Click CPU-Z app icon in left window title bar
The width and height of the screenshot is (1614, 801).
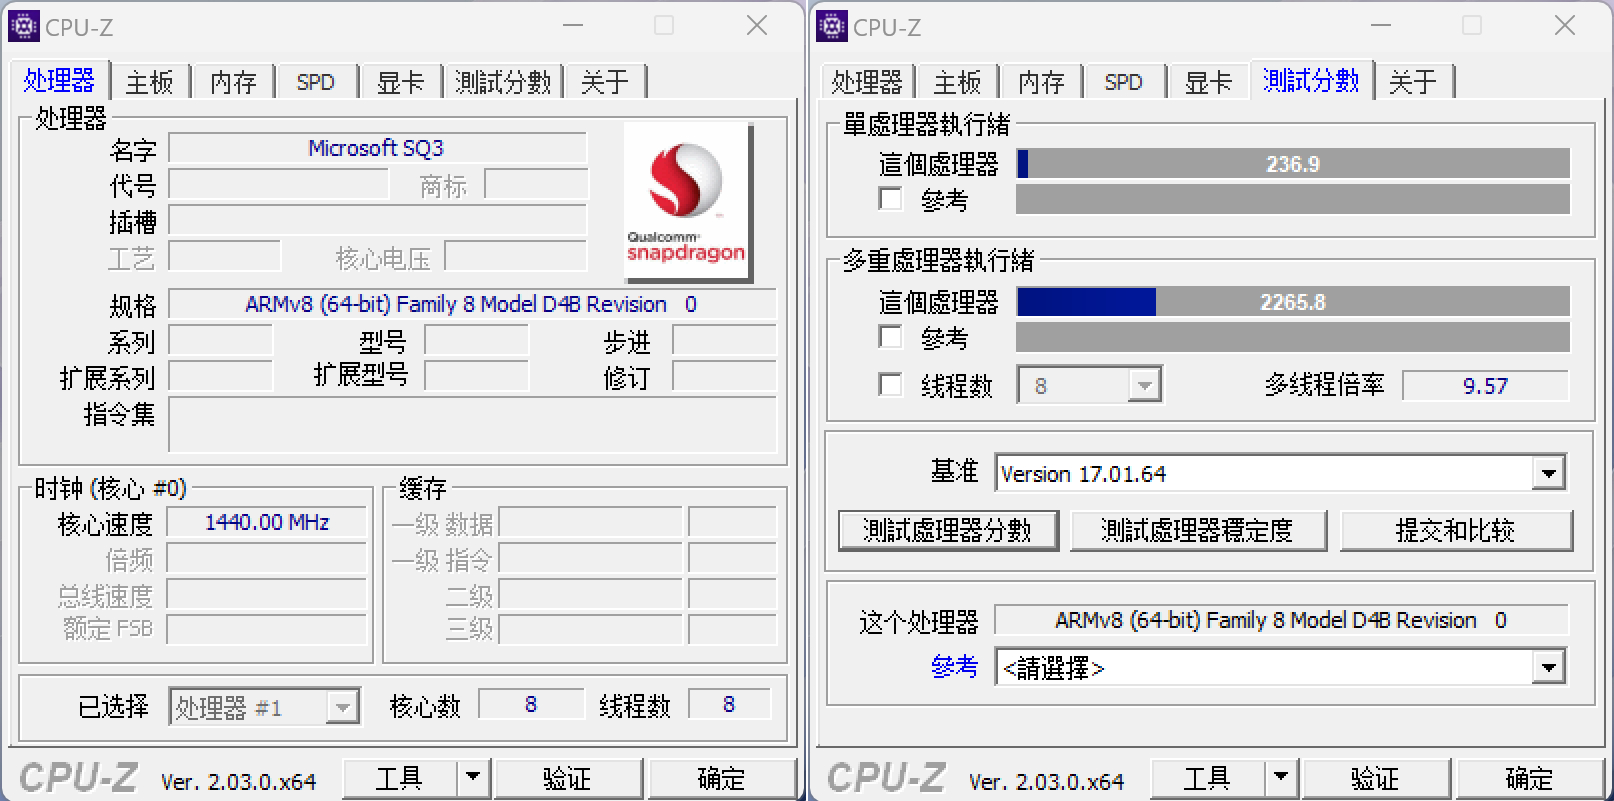pyautogui.click(x=23, y=25)
